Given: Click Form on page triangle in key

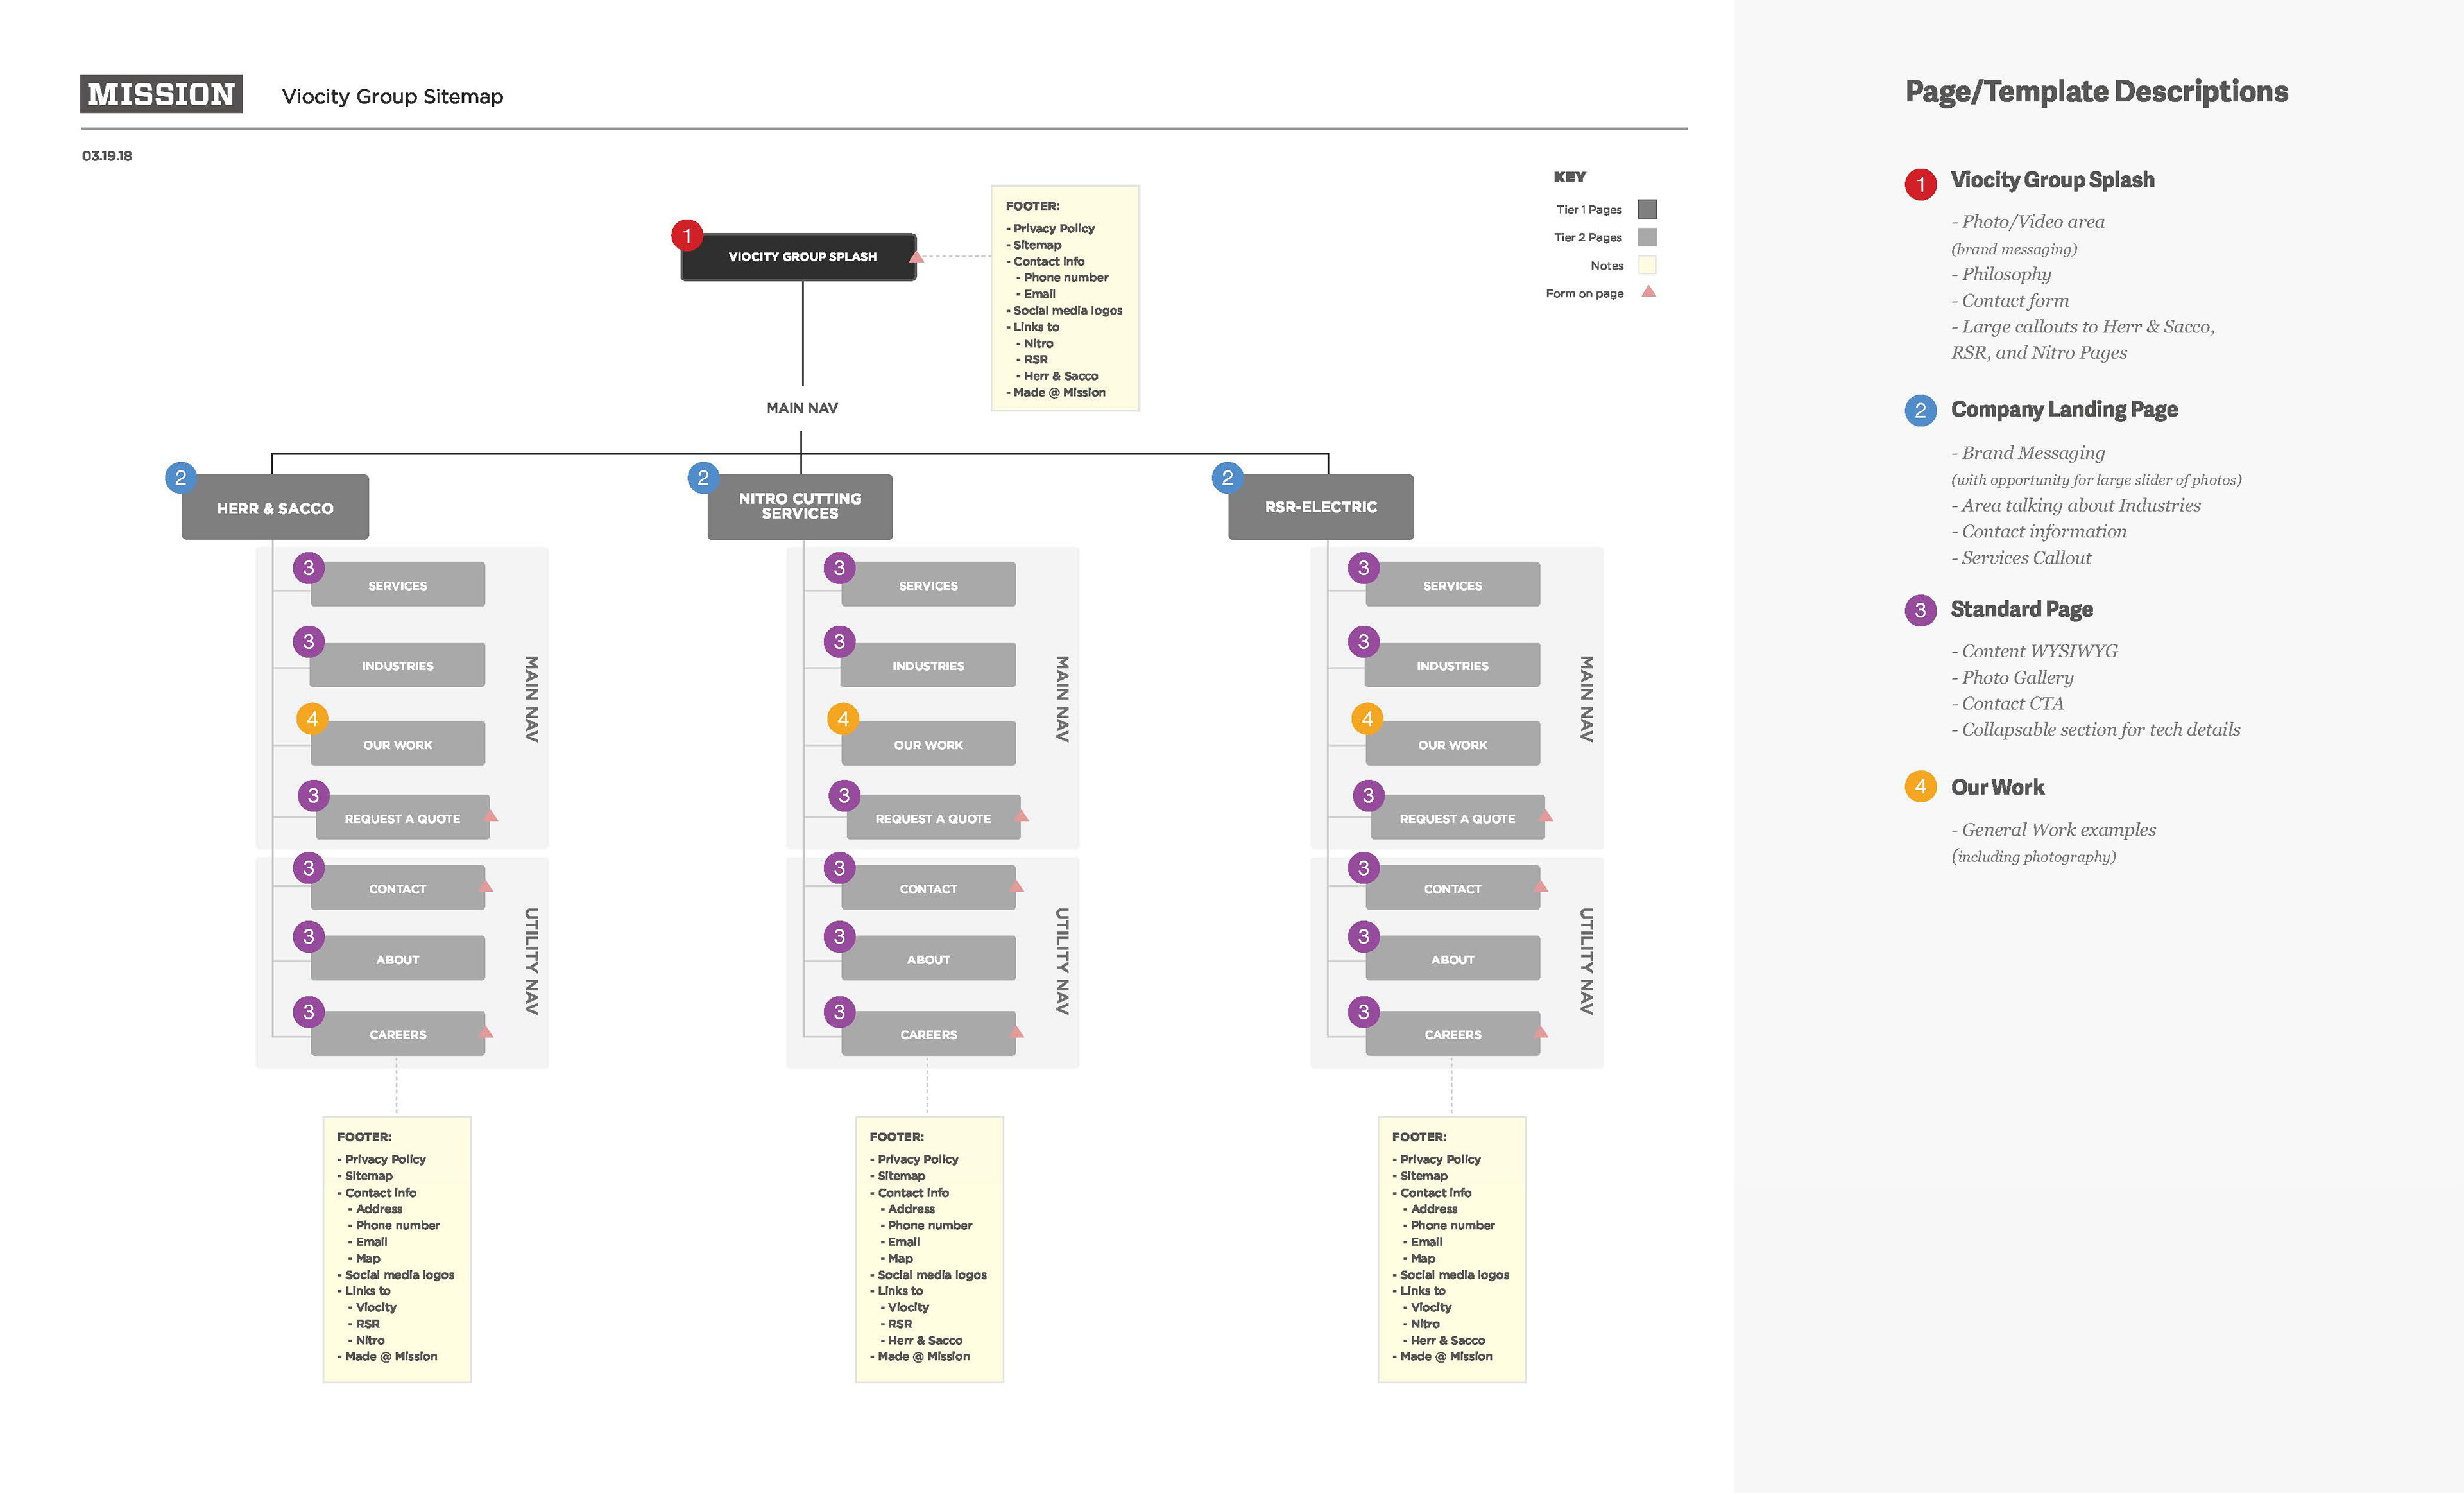Looking at the screenshot, I should click(x=1649, y=291).
